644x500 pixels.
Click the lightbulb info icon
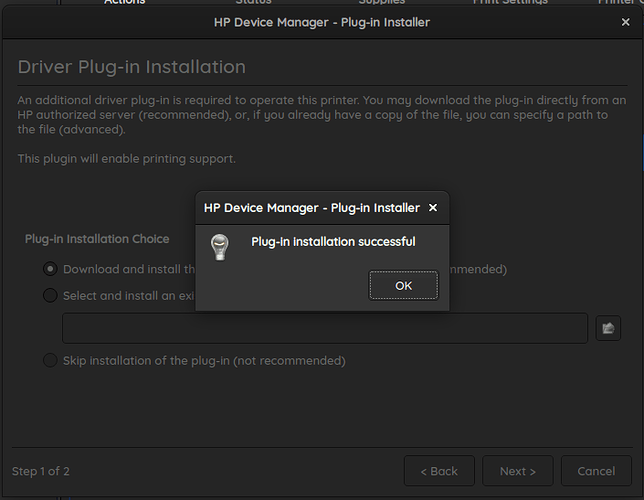pos(219,247)
